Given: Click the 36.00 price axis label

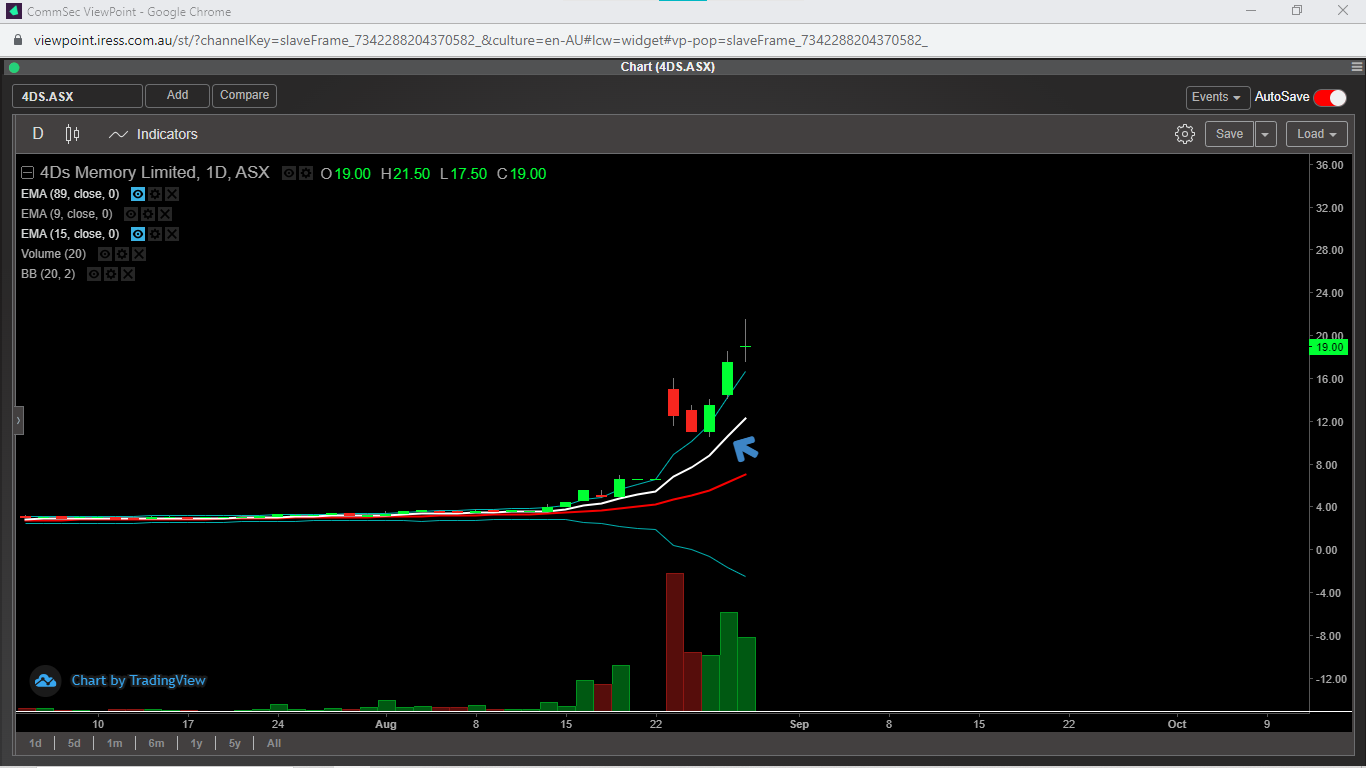Looking at the screenshot, I should 1330,165.
